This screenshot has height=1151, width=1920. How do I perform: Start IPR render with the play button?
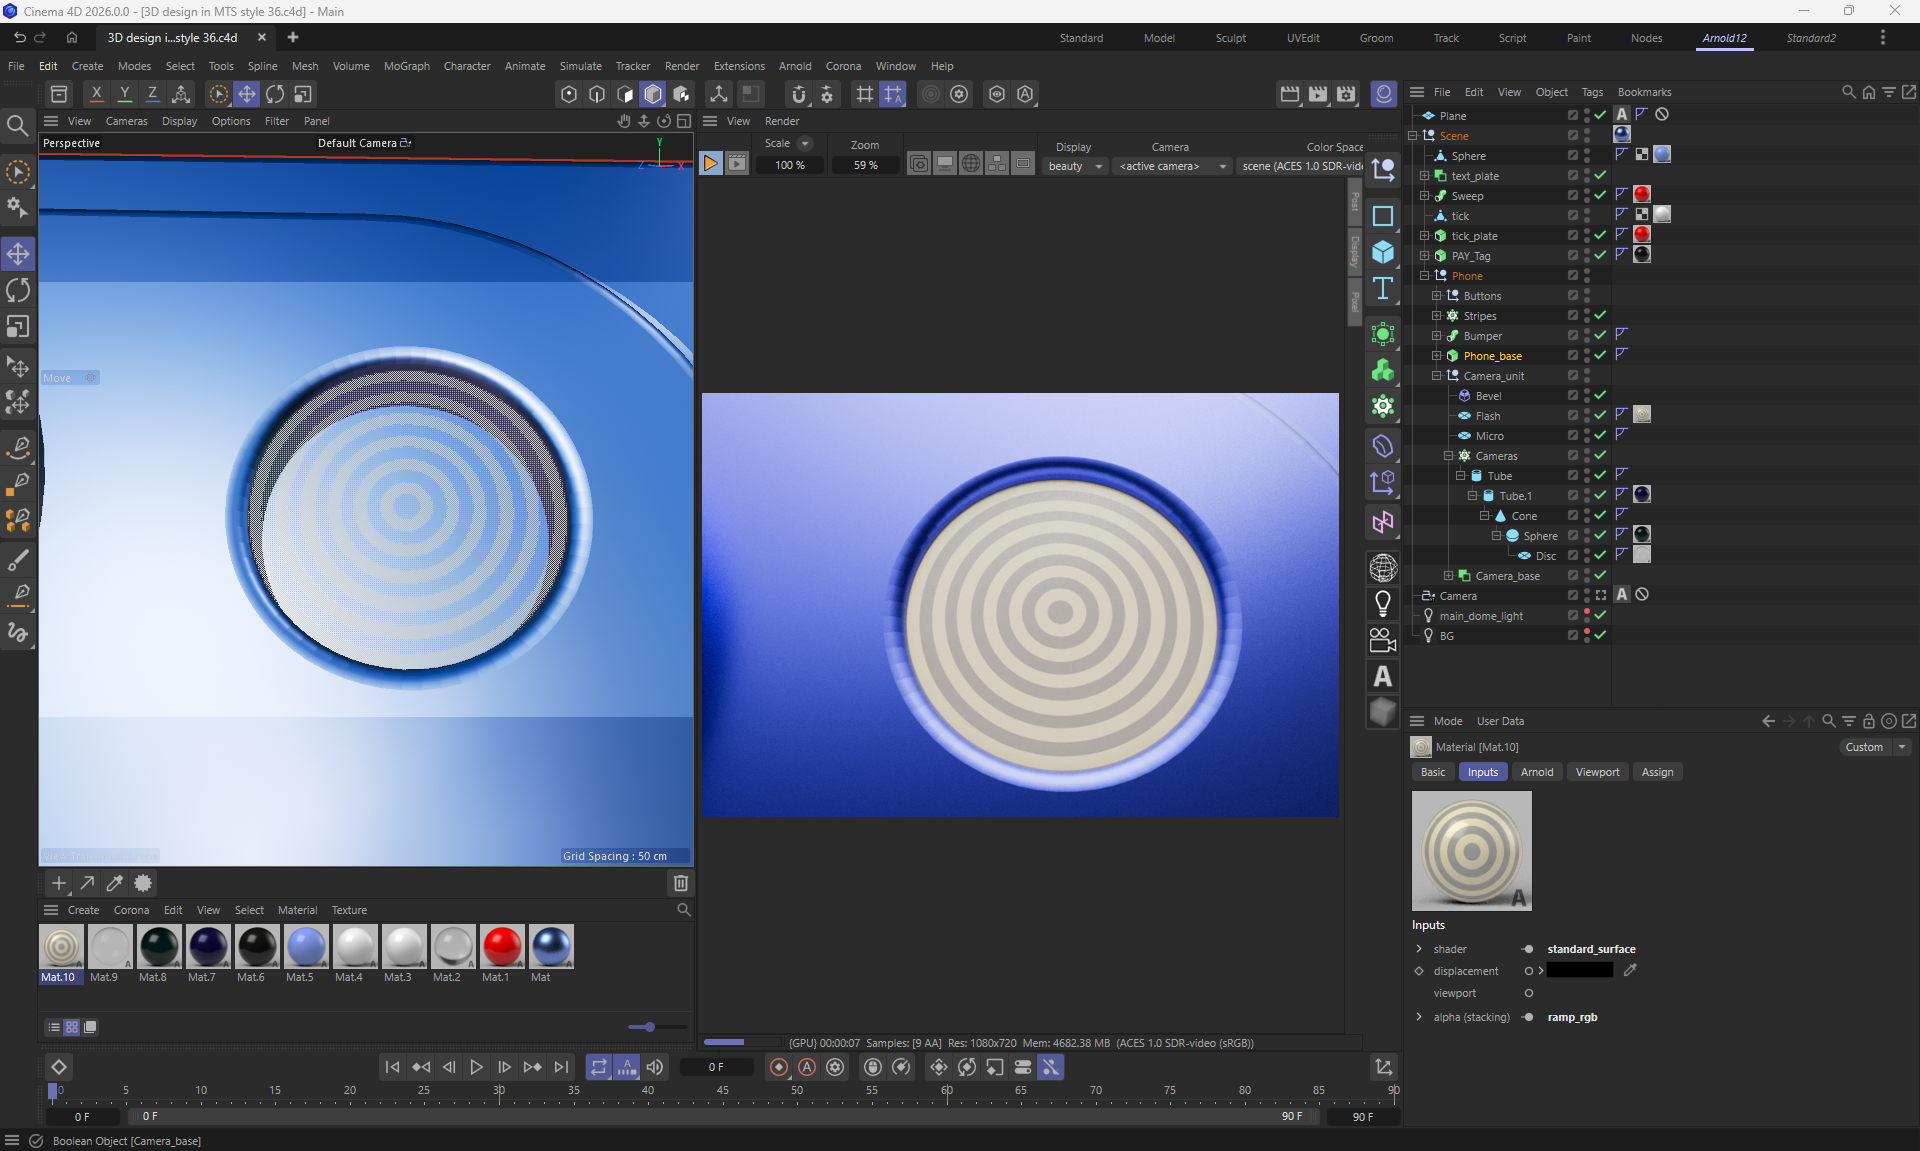coord(710,164)
